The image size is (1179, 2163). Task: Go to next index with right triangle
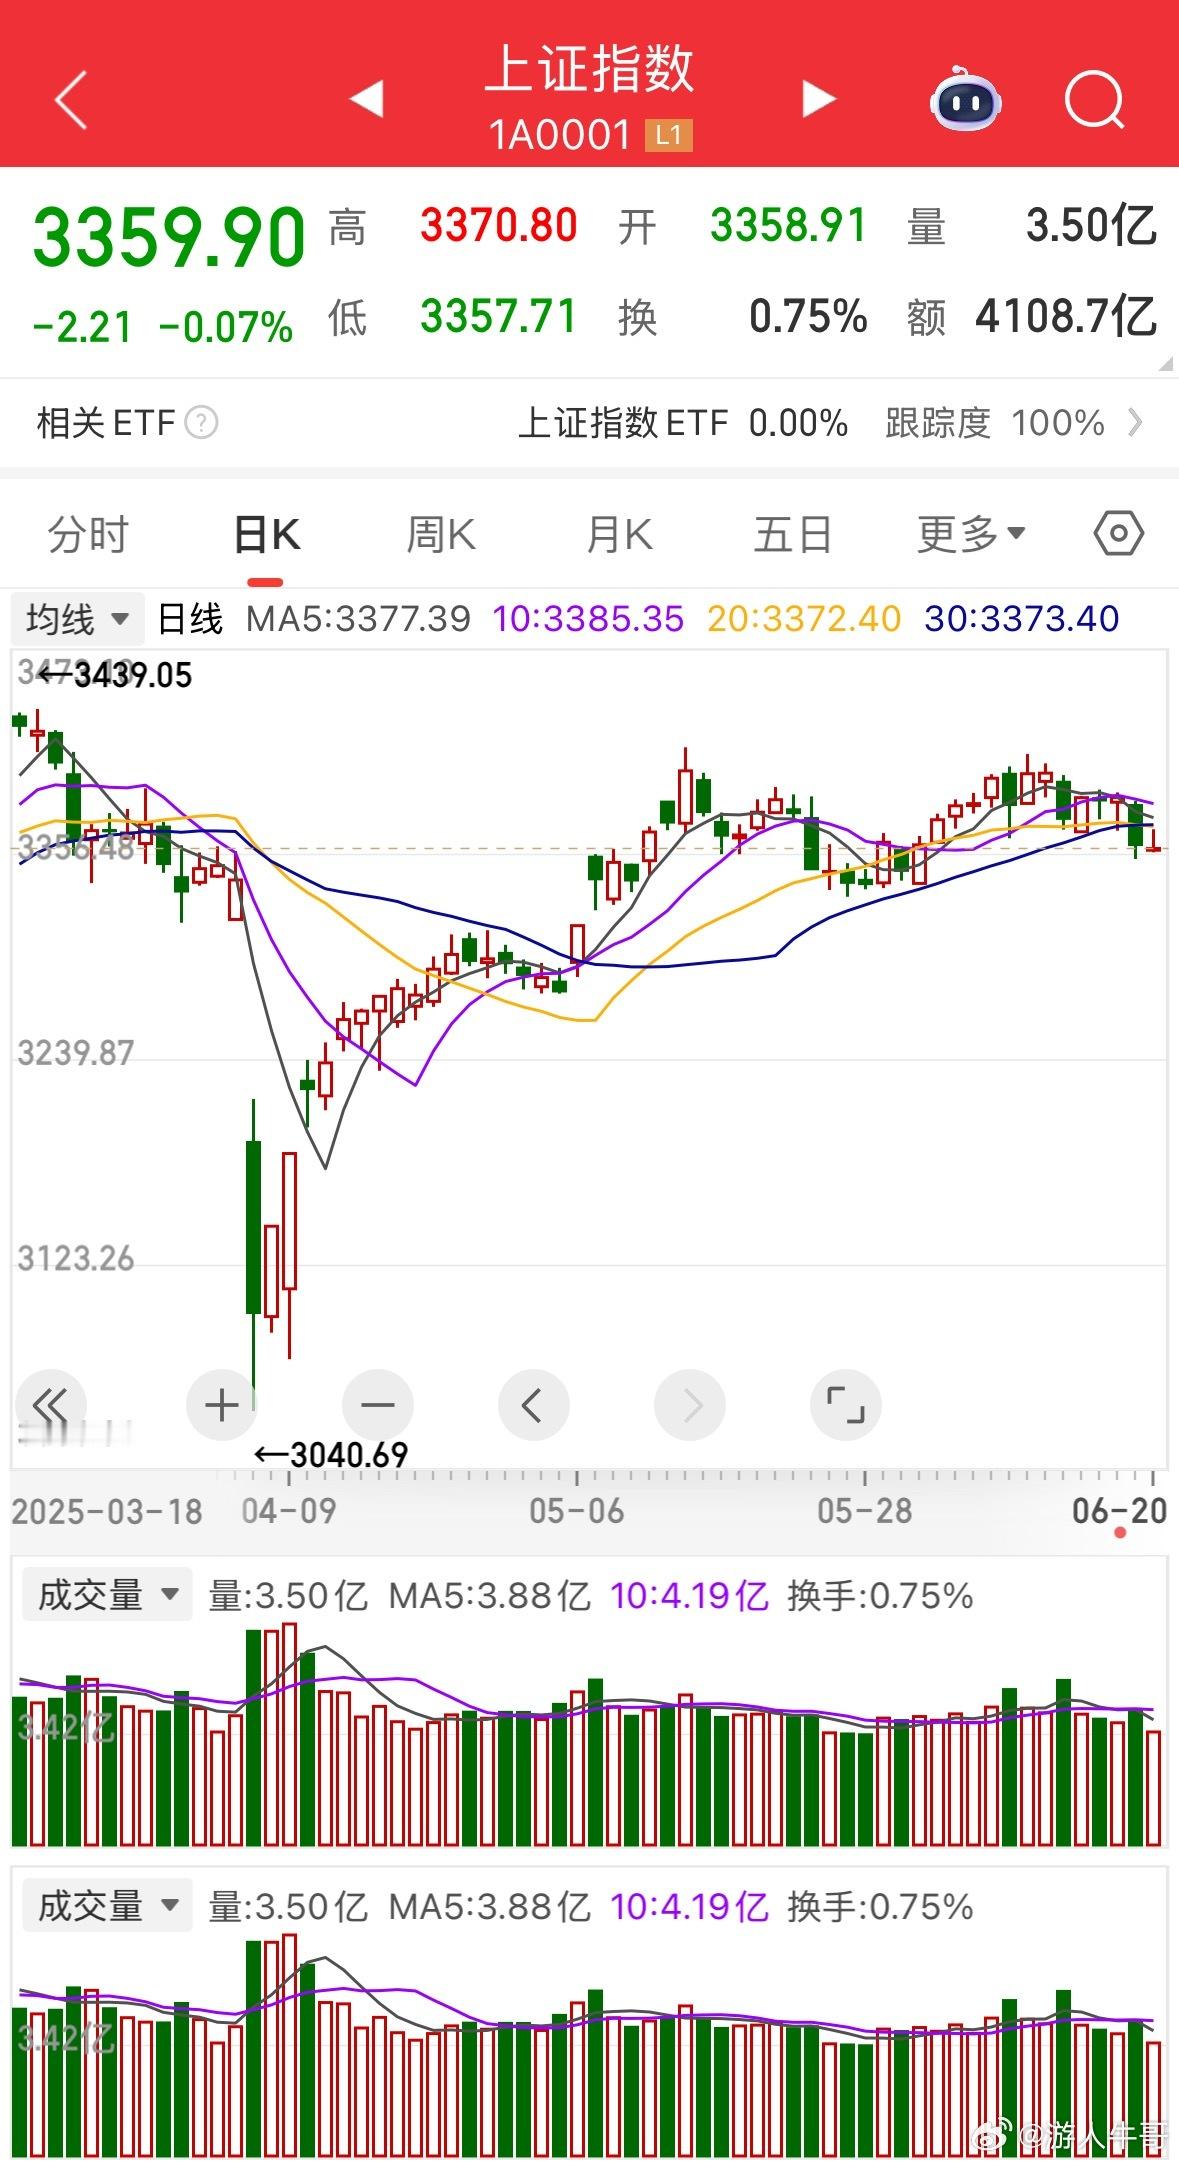click(x=818, y=99)
